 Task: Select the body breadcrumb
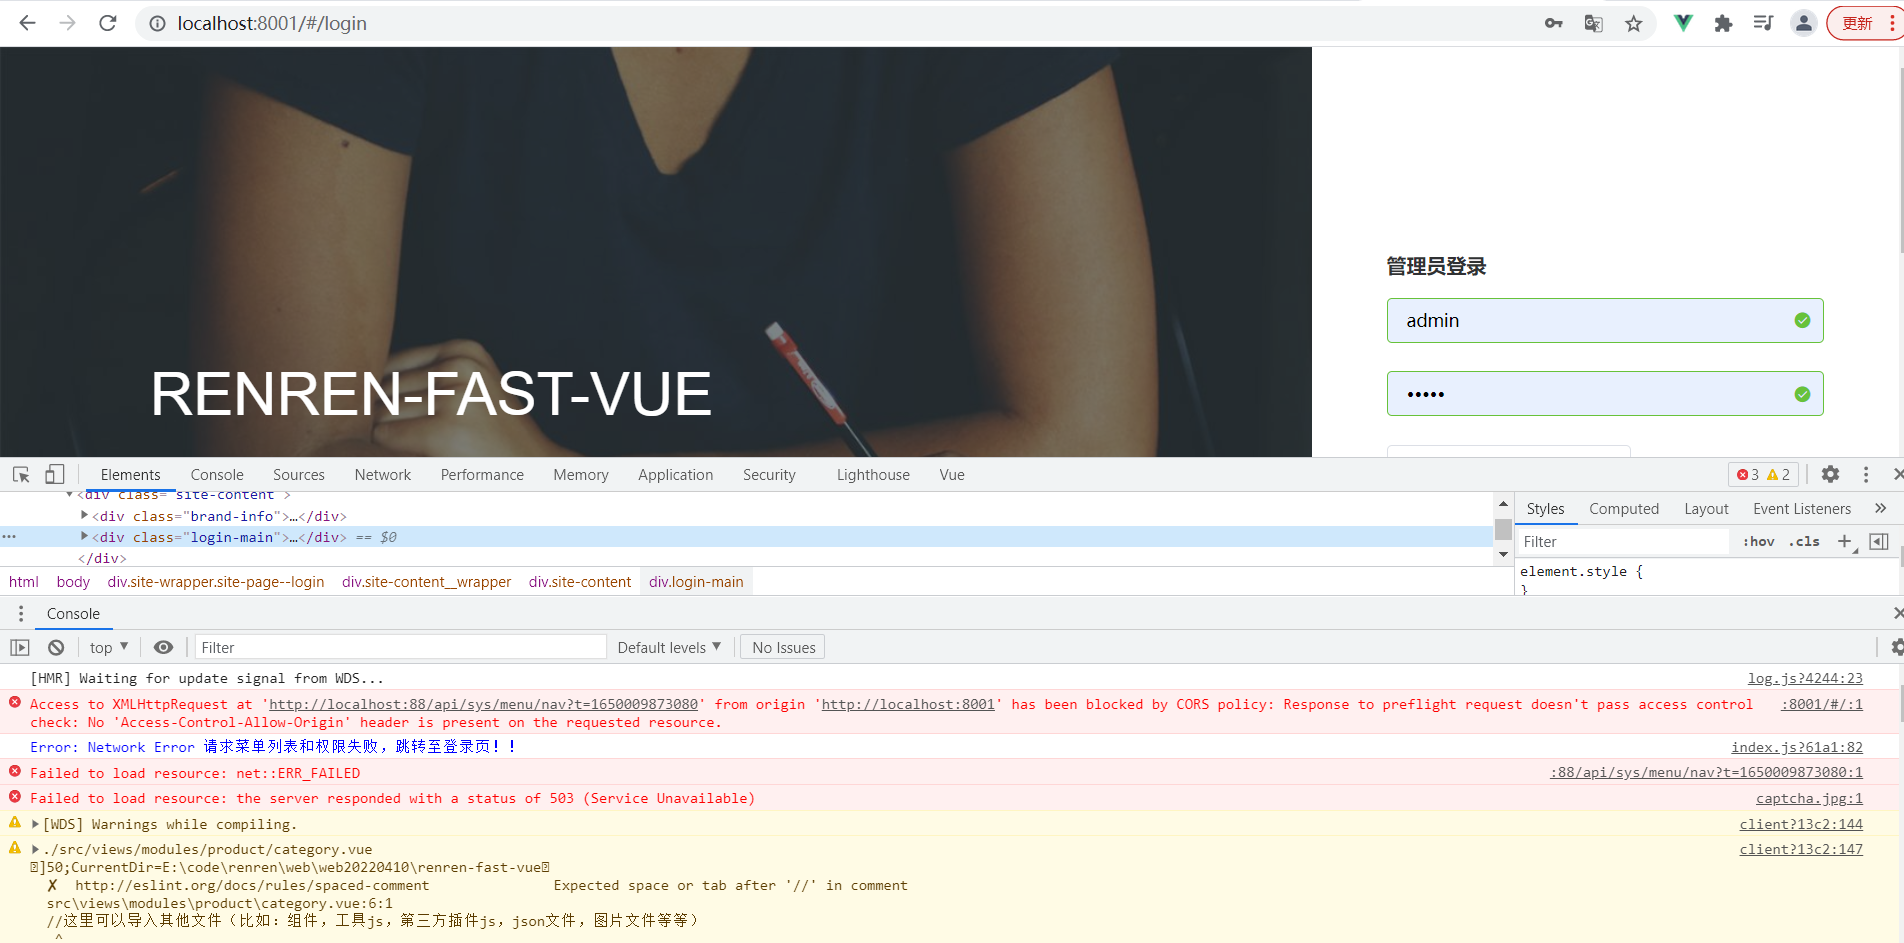73,582
